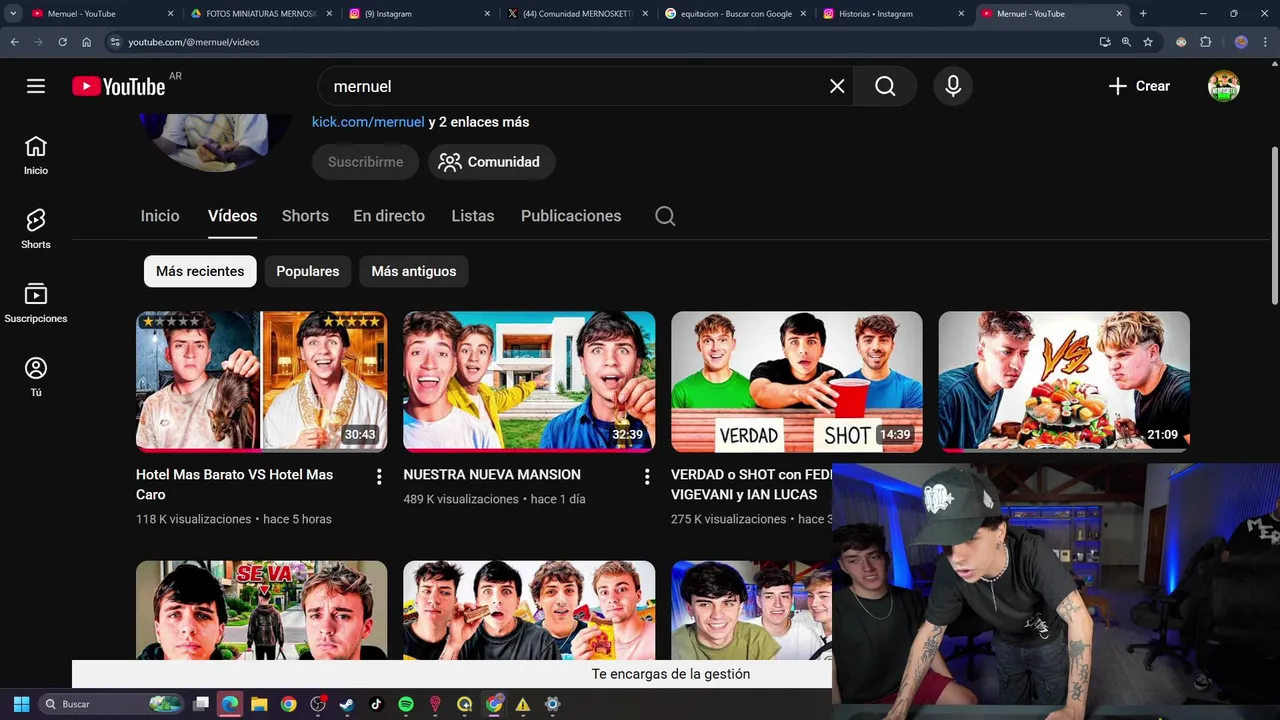Open a new browser tab
This screenshot has height=720, width=1280.
[x=1143, y=14]
